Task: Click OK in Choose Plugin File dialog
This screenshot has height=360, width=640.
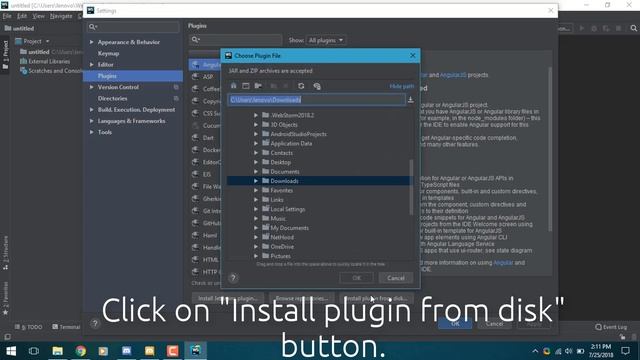Action: (x=356, y=278)
